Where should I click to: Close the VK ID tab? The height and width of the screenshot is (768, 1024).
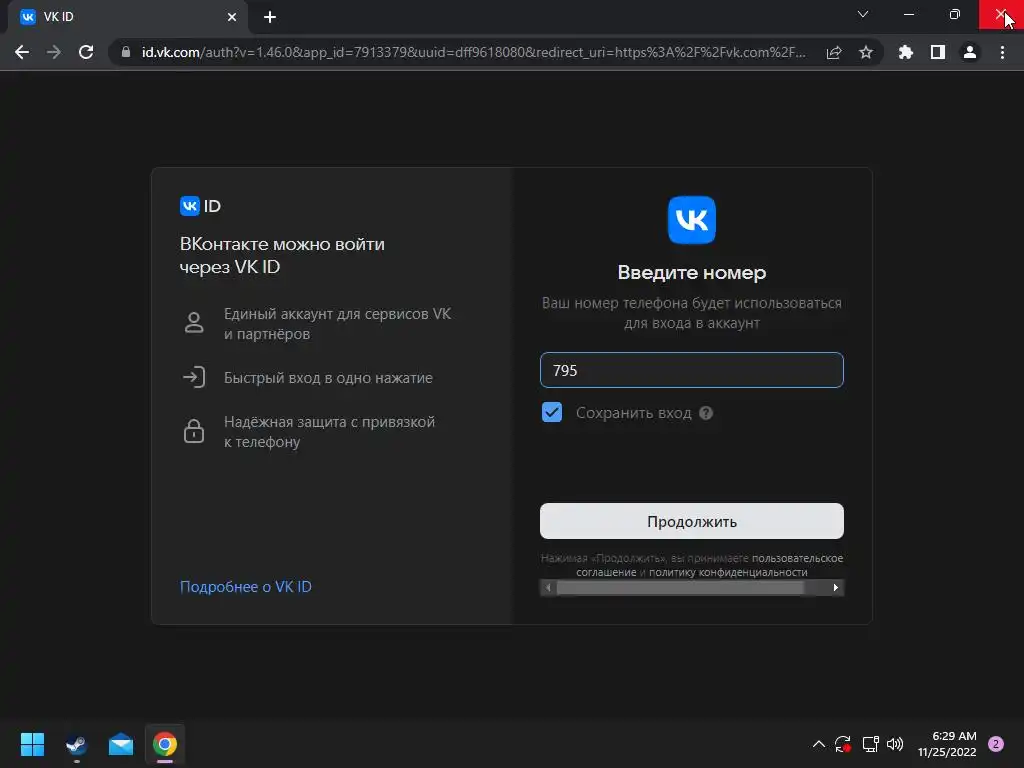(x=232, y=17)
